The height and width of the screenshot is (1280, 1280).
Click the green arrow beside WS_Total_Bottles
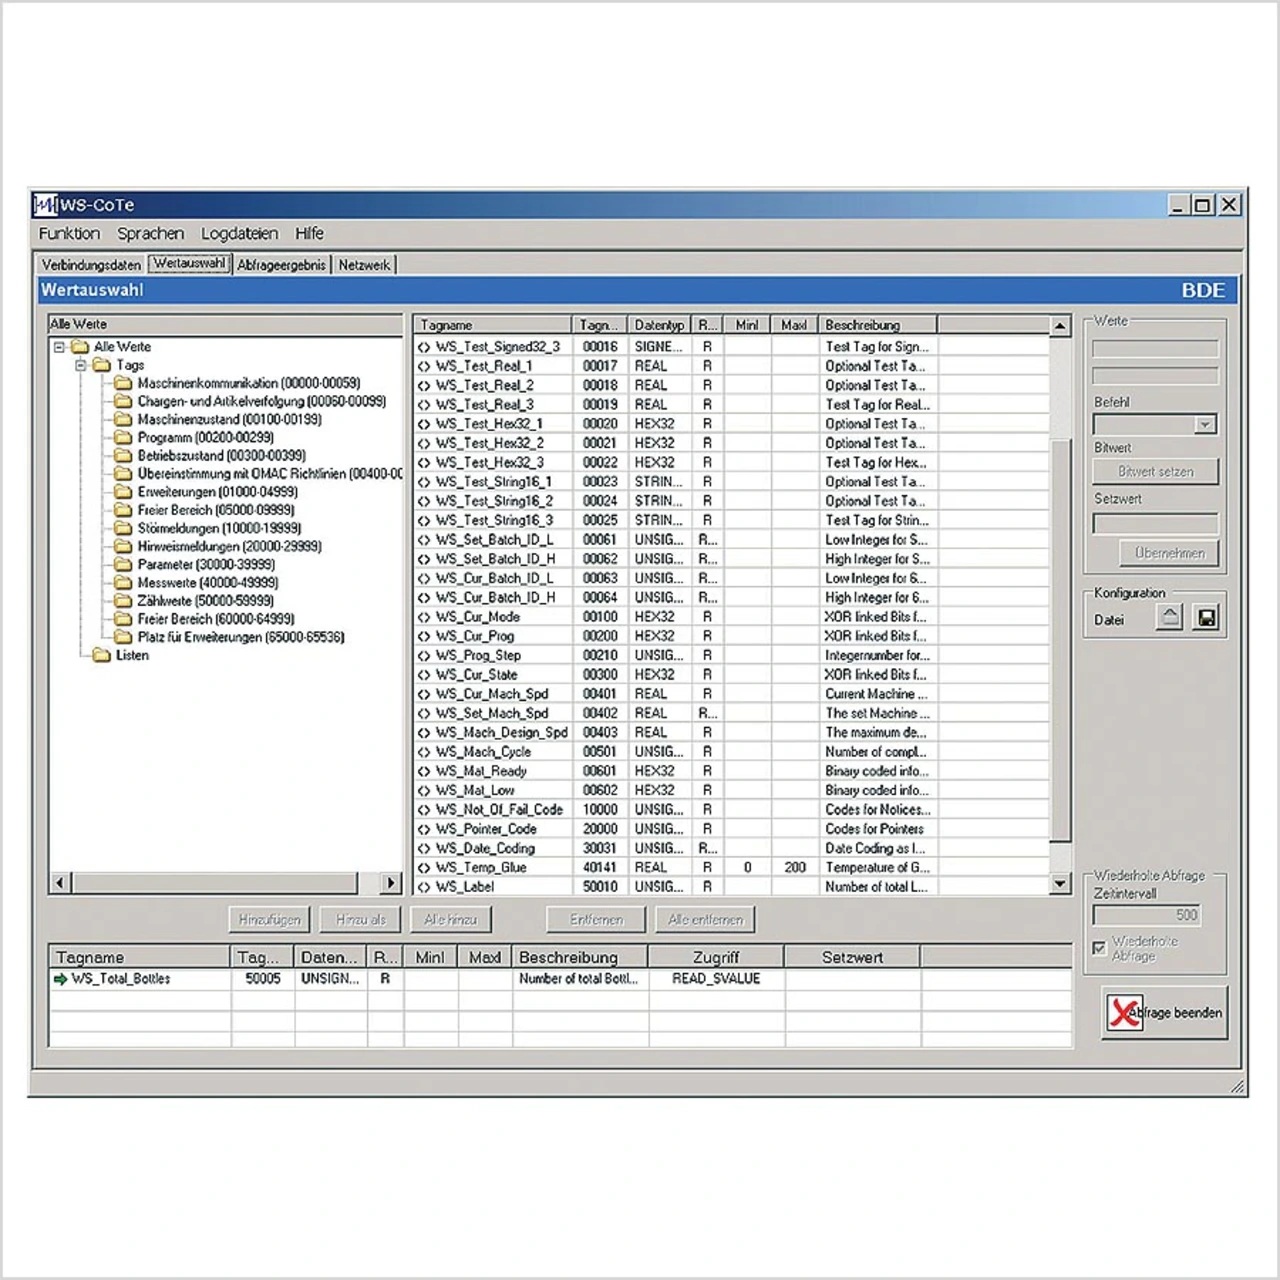[x=61, y=979]
